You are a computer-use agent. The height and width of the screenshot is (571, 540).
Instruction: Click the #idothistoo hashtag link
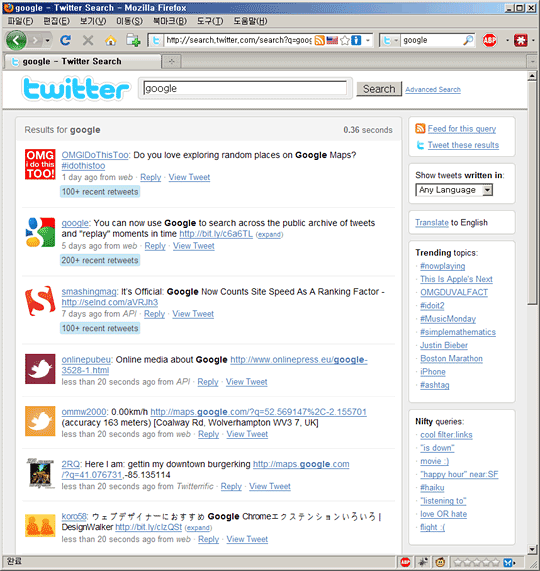coord(83,166)
